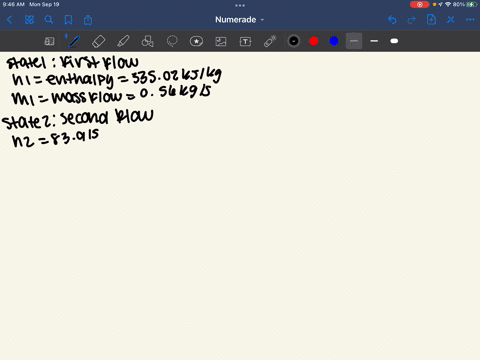Select the Lasso tool
The height and width of the screenshot is (360, 480).
[x=172, y=41]
